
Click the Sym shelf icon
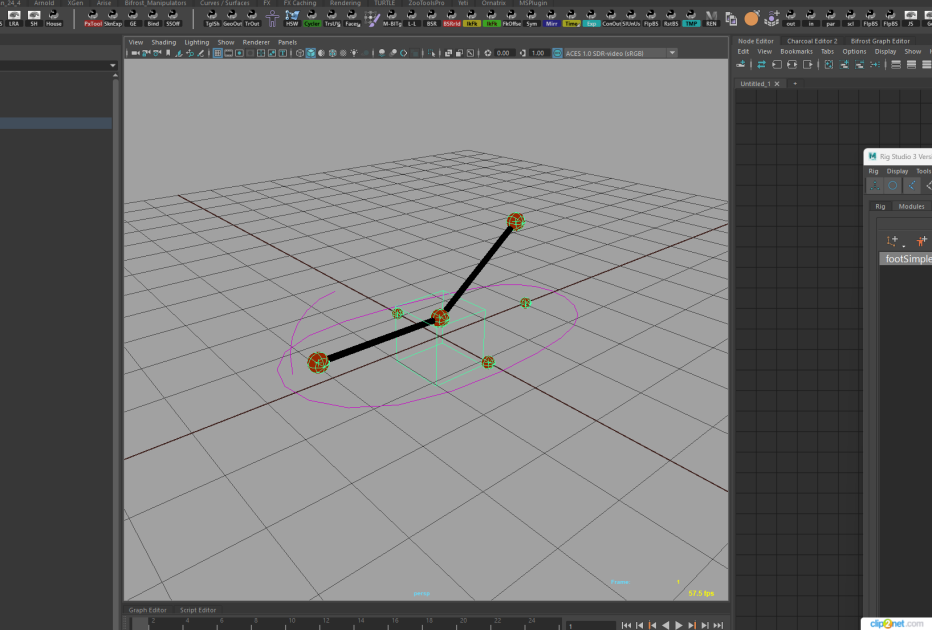531,18
